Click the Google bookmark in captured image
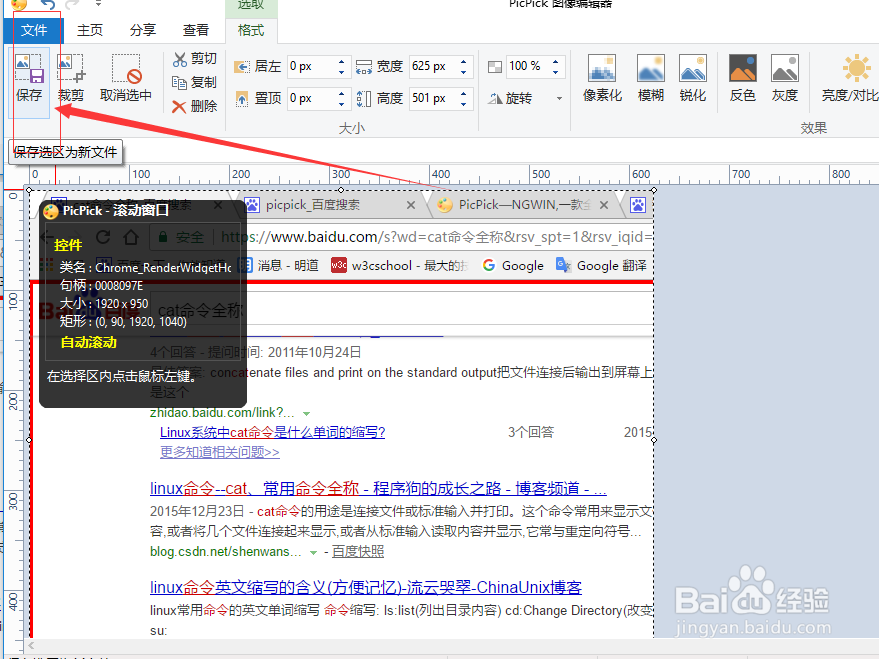The height and width of the screenshot is (659, 879). coord(513,266)
